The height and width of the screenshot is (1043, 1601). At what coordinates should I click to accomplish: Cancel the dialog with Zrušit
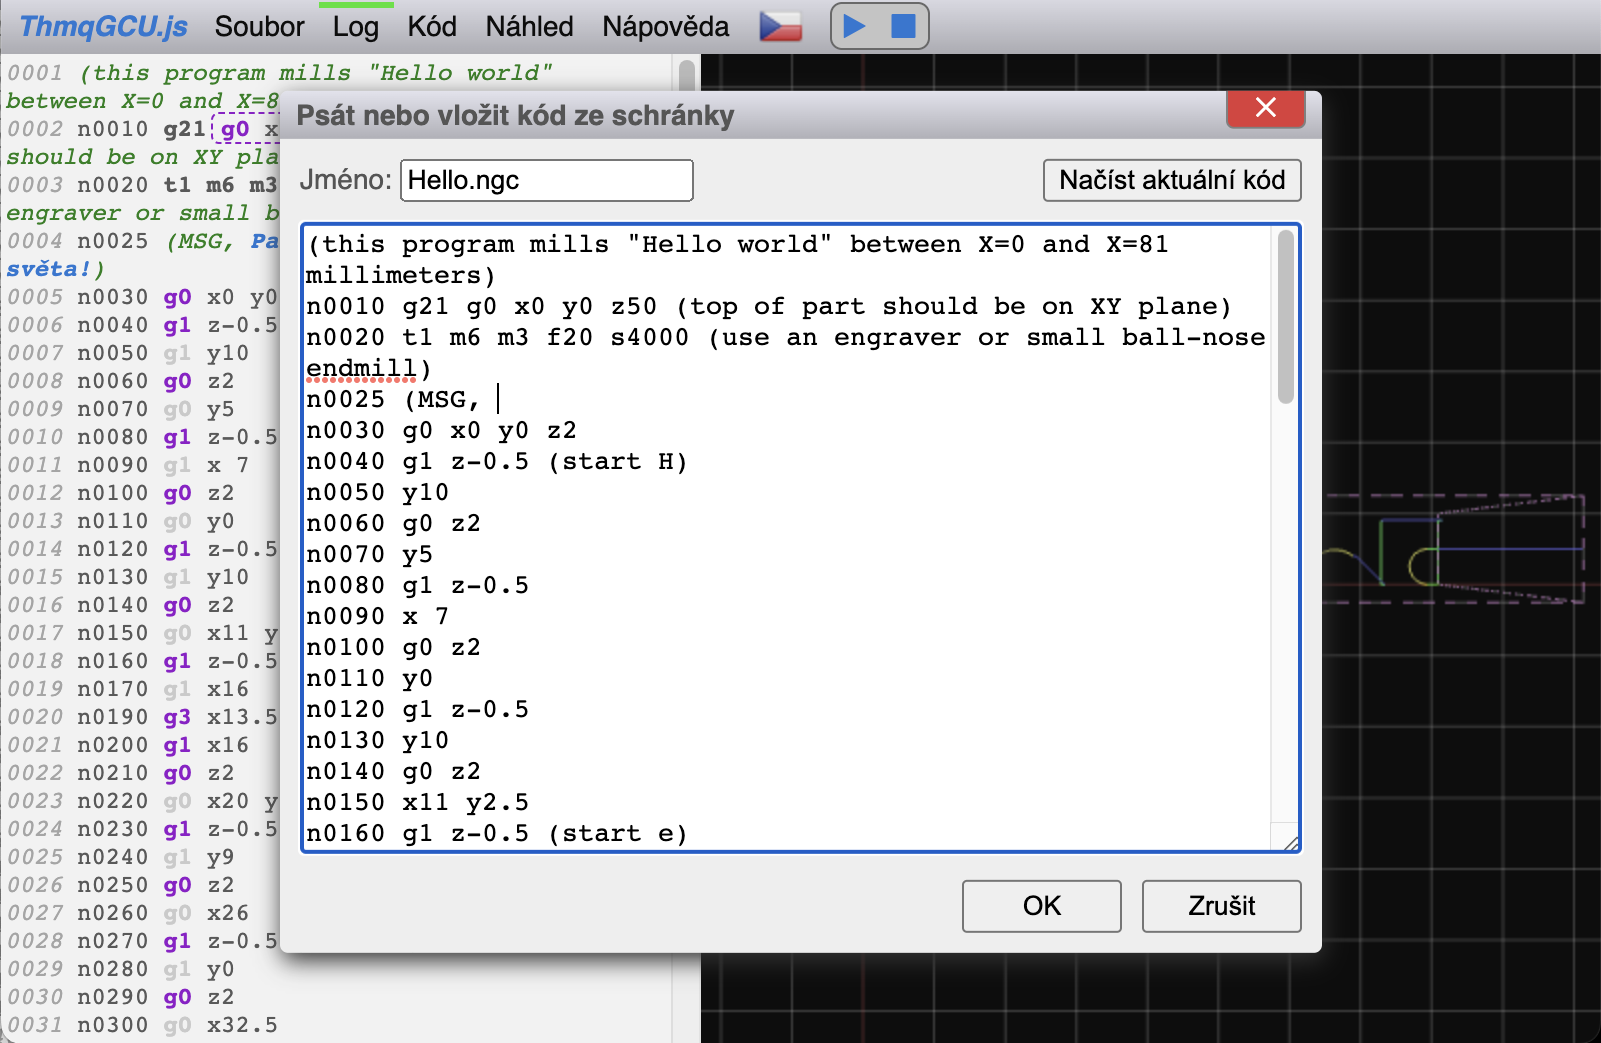pyautogui.click(x=1221, y=906)
